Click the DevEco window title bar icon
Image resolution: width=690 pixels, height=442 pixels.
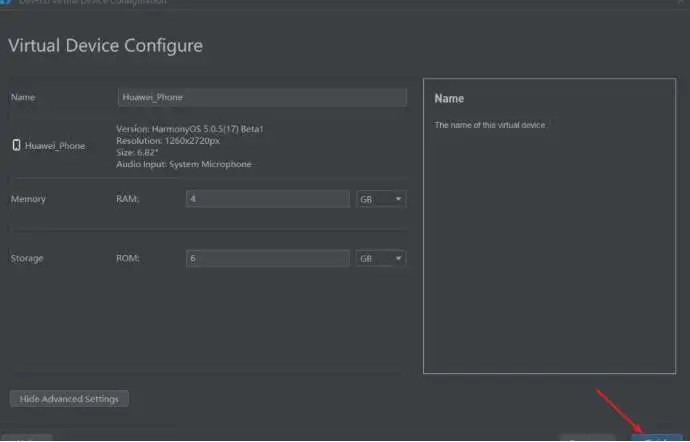coord(7,2)
